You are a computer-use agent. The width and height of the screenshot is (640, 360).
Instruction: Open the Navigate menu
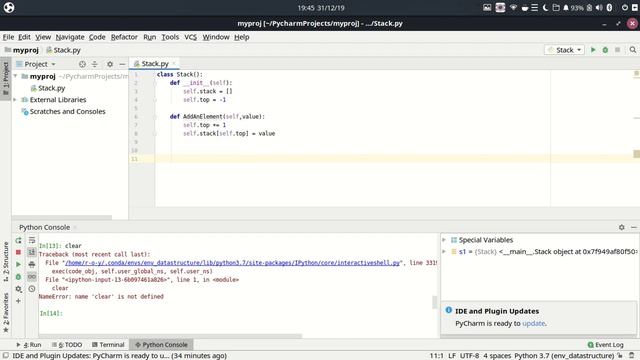click(x=70, y=37)
